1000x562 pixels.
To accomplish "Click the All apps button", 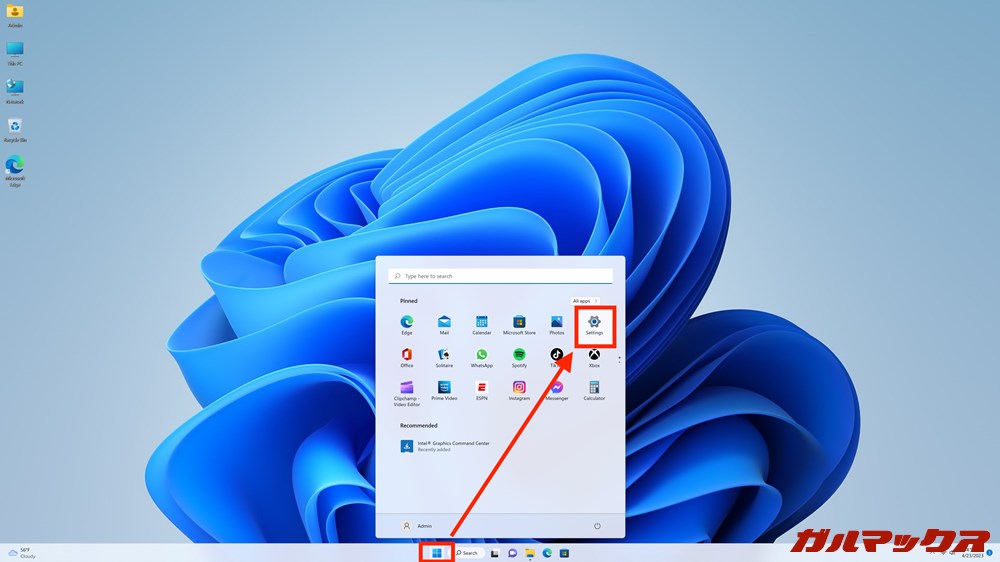I will click(584, 300).
